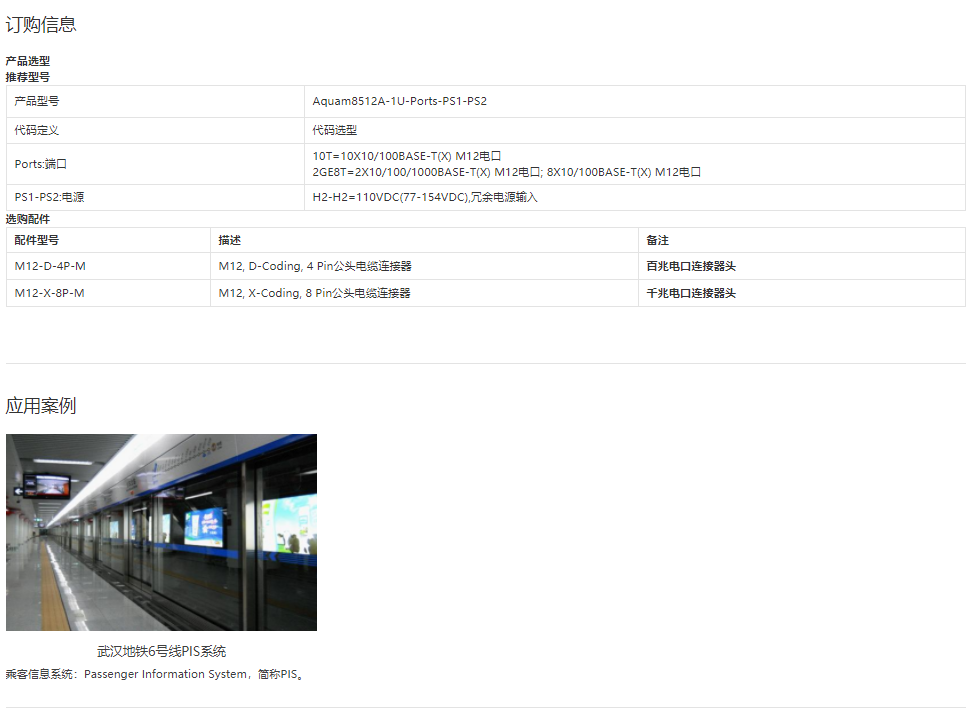Click the 代码定义 row label
The width and height of the screenshot is (973, 726).
37,130
